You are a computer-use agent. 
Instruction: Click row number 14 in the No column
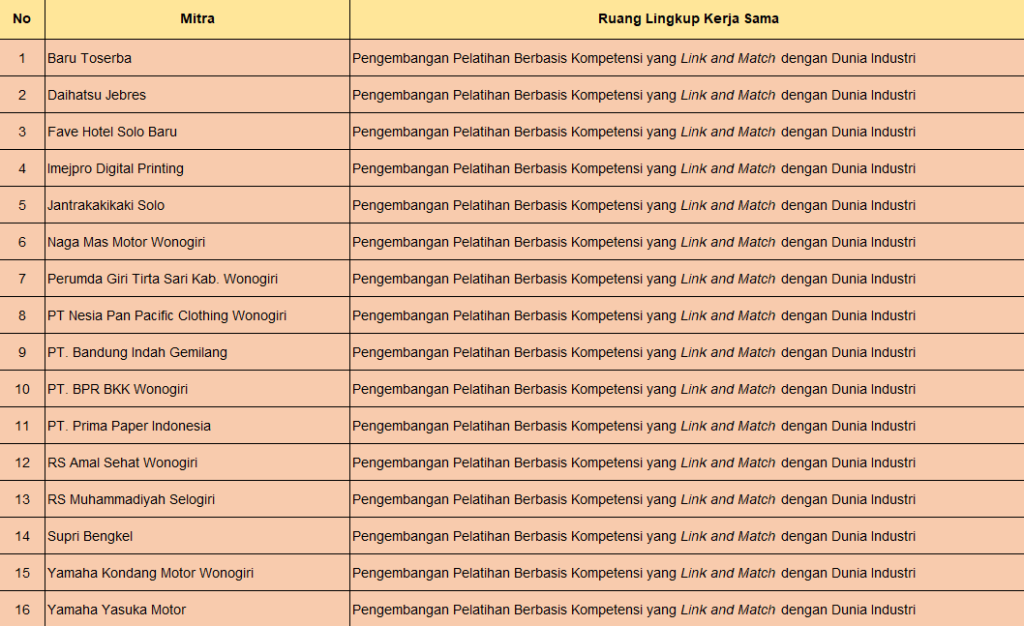[22, 536]
